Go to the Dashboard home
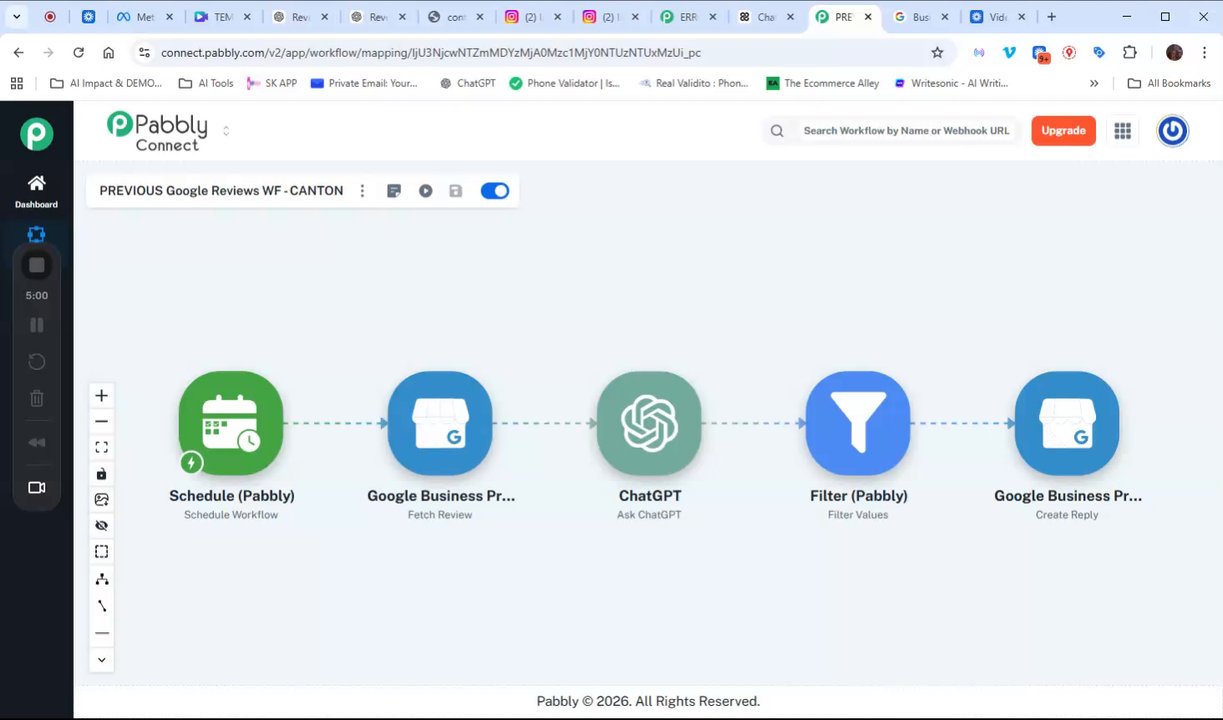1223x720 pixels. pyautogui.click(x=36, y=191)
